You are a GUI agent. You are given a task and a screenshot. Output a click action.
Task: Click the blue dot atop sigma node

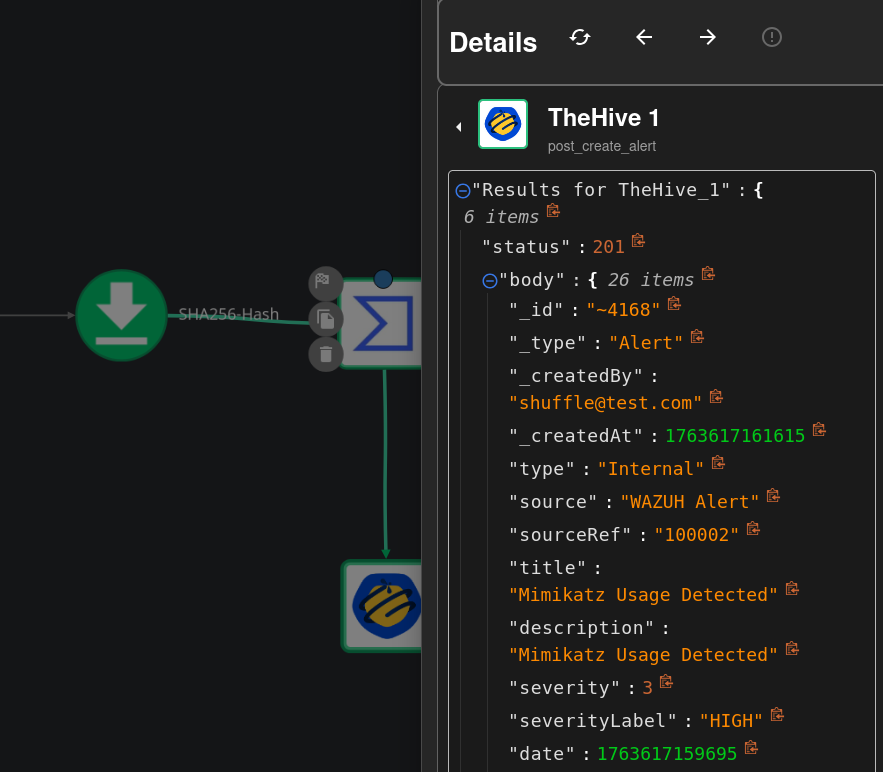[x=383, y=278]
